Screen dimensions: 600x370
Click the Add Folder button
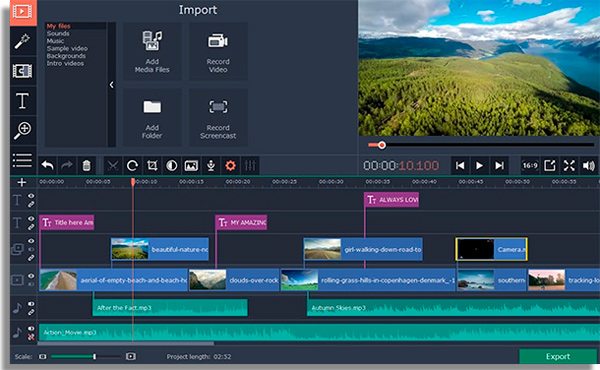(152, 117)
